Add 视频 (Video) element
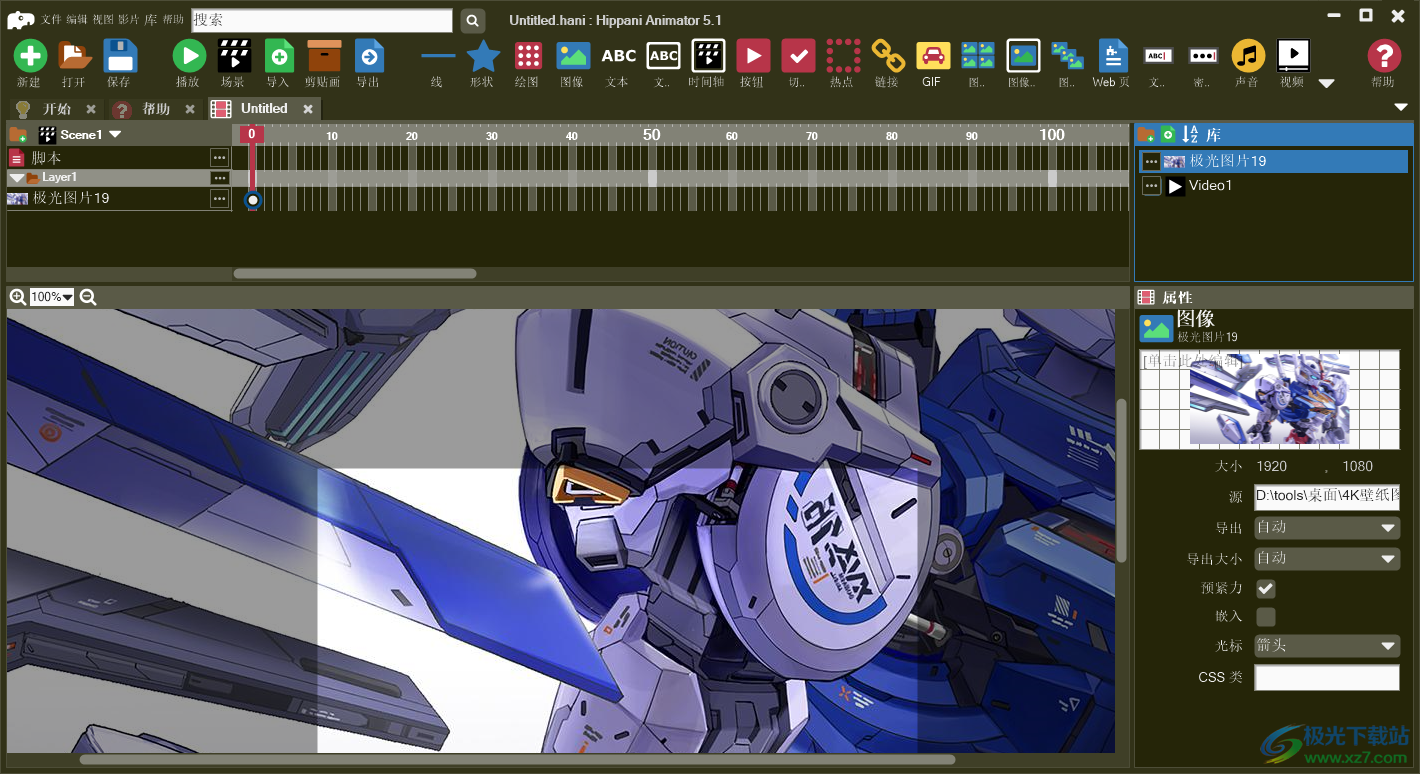Viewport: 1420px width, 774px height. [1293, 56]
